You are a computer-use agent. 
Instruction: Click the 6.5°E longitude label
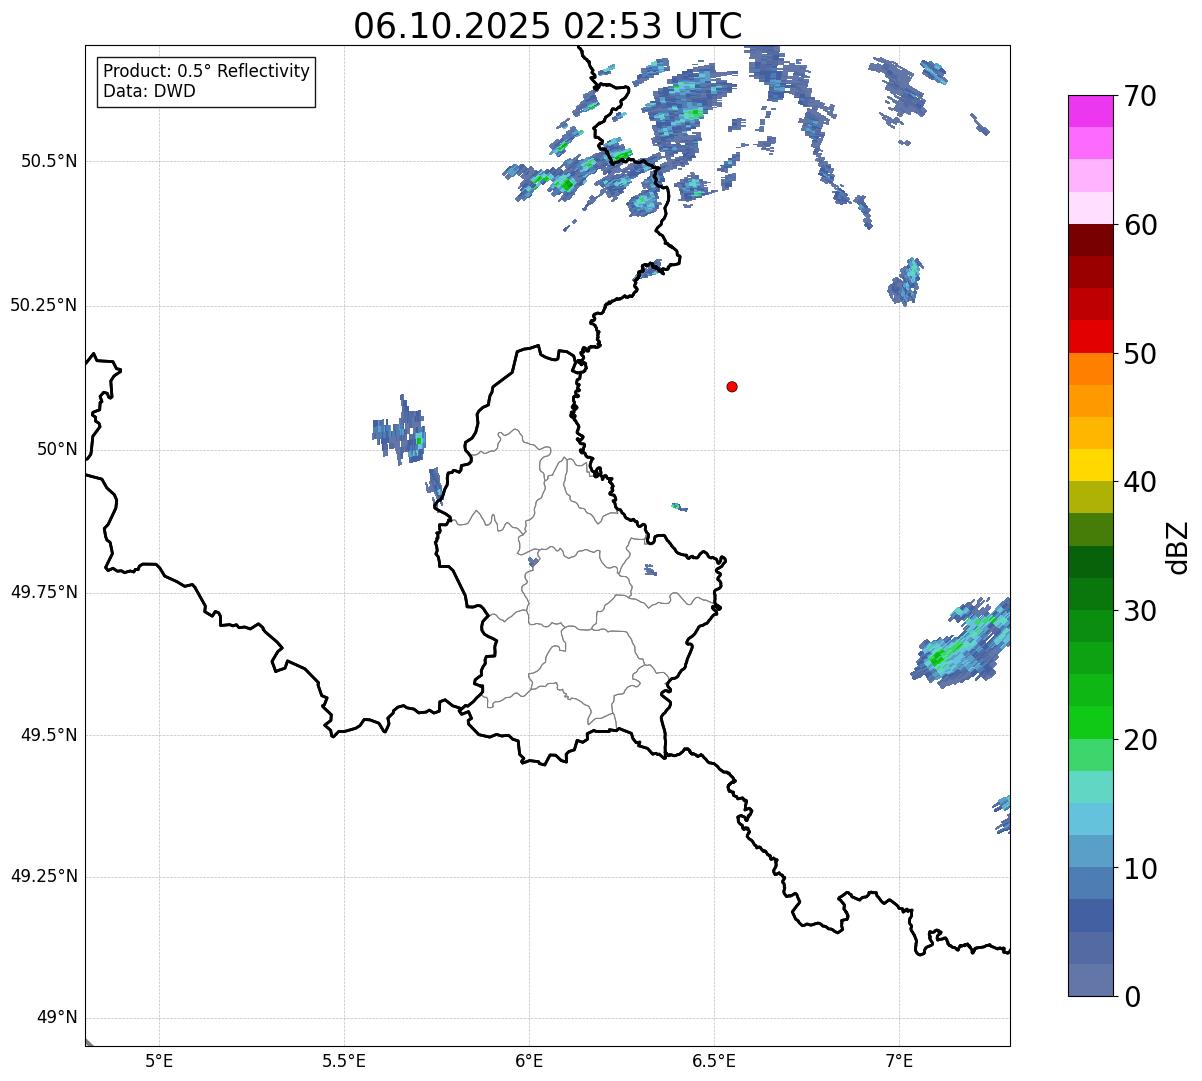[x=714, y=1060]
